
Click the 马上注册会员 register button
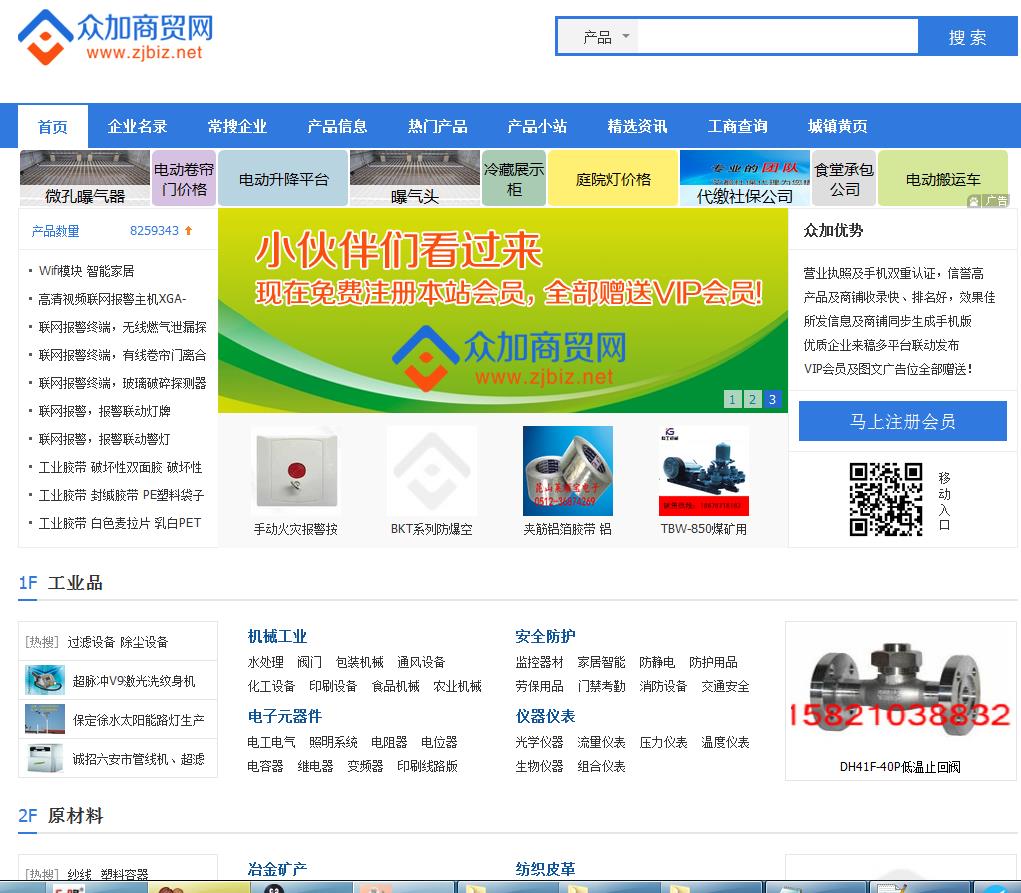coord(902,421)
